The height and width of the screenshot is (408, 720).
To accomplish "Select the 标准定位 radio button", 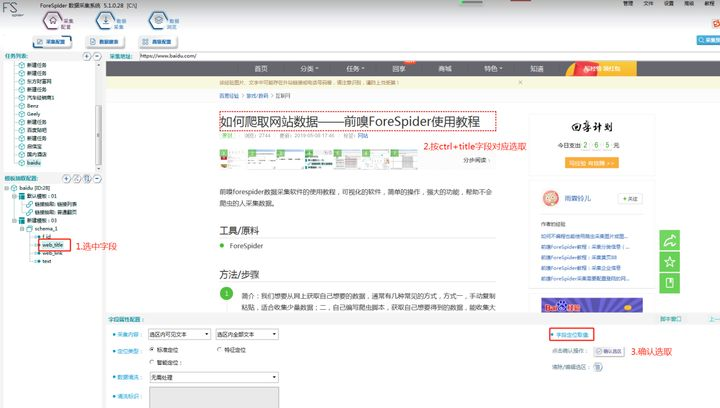I will [152, 351].
